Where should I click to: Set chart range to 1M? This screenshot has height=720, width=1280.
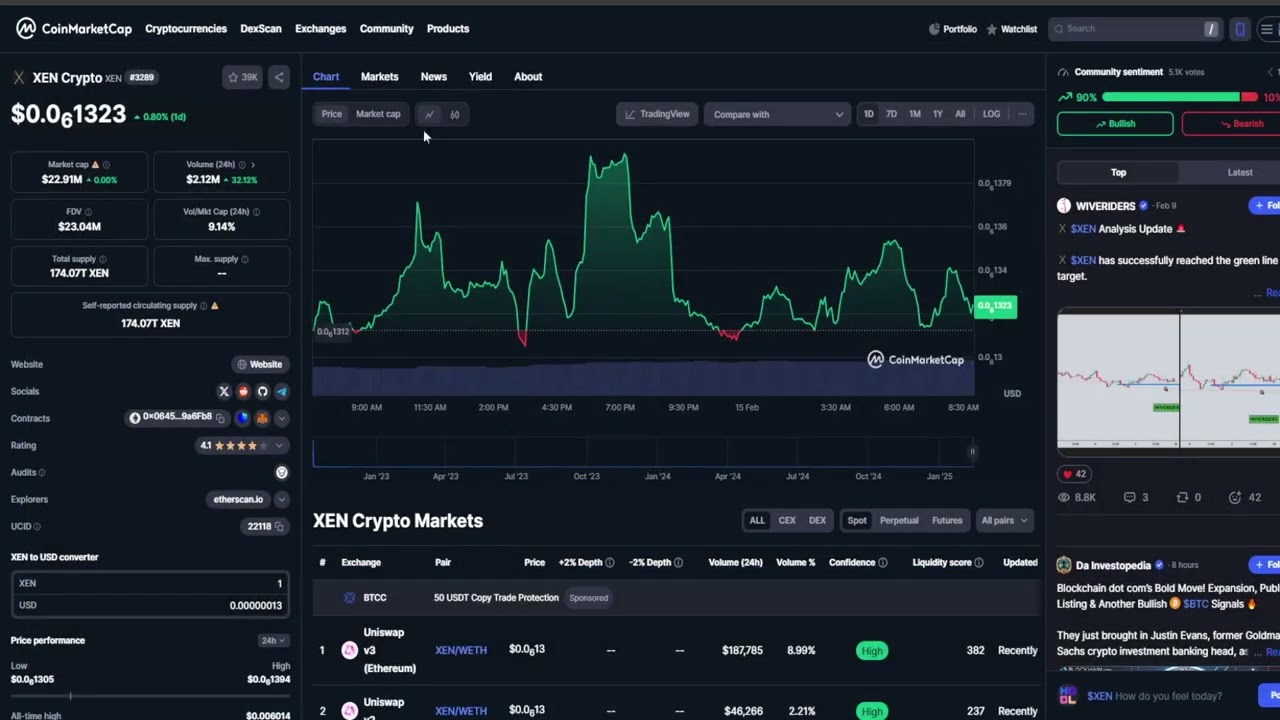click(x=914, y=114)
